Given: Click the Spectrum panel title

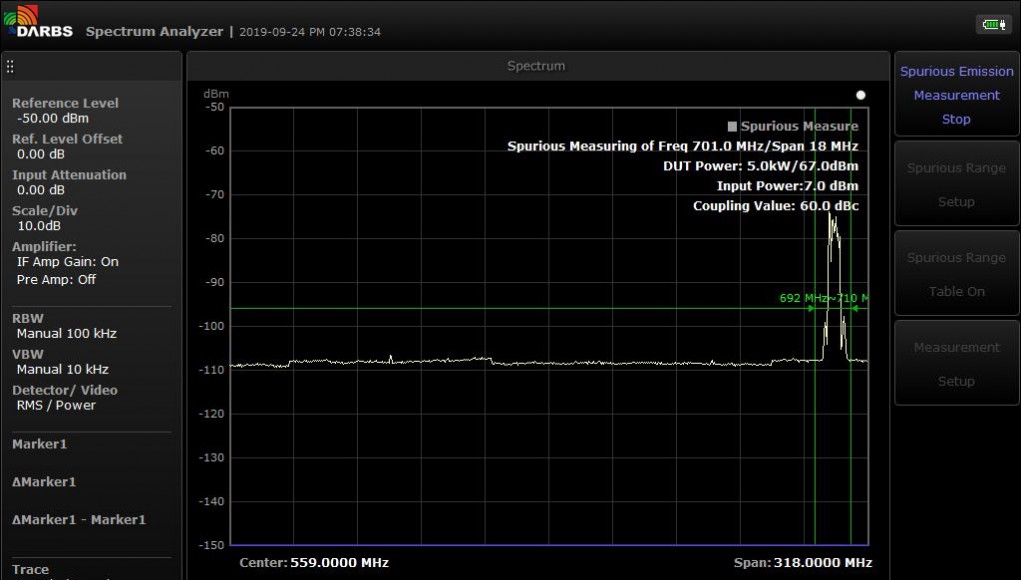Looking at the screenshot, I should pyautogui.click(x=536, y=66).
